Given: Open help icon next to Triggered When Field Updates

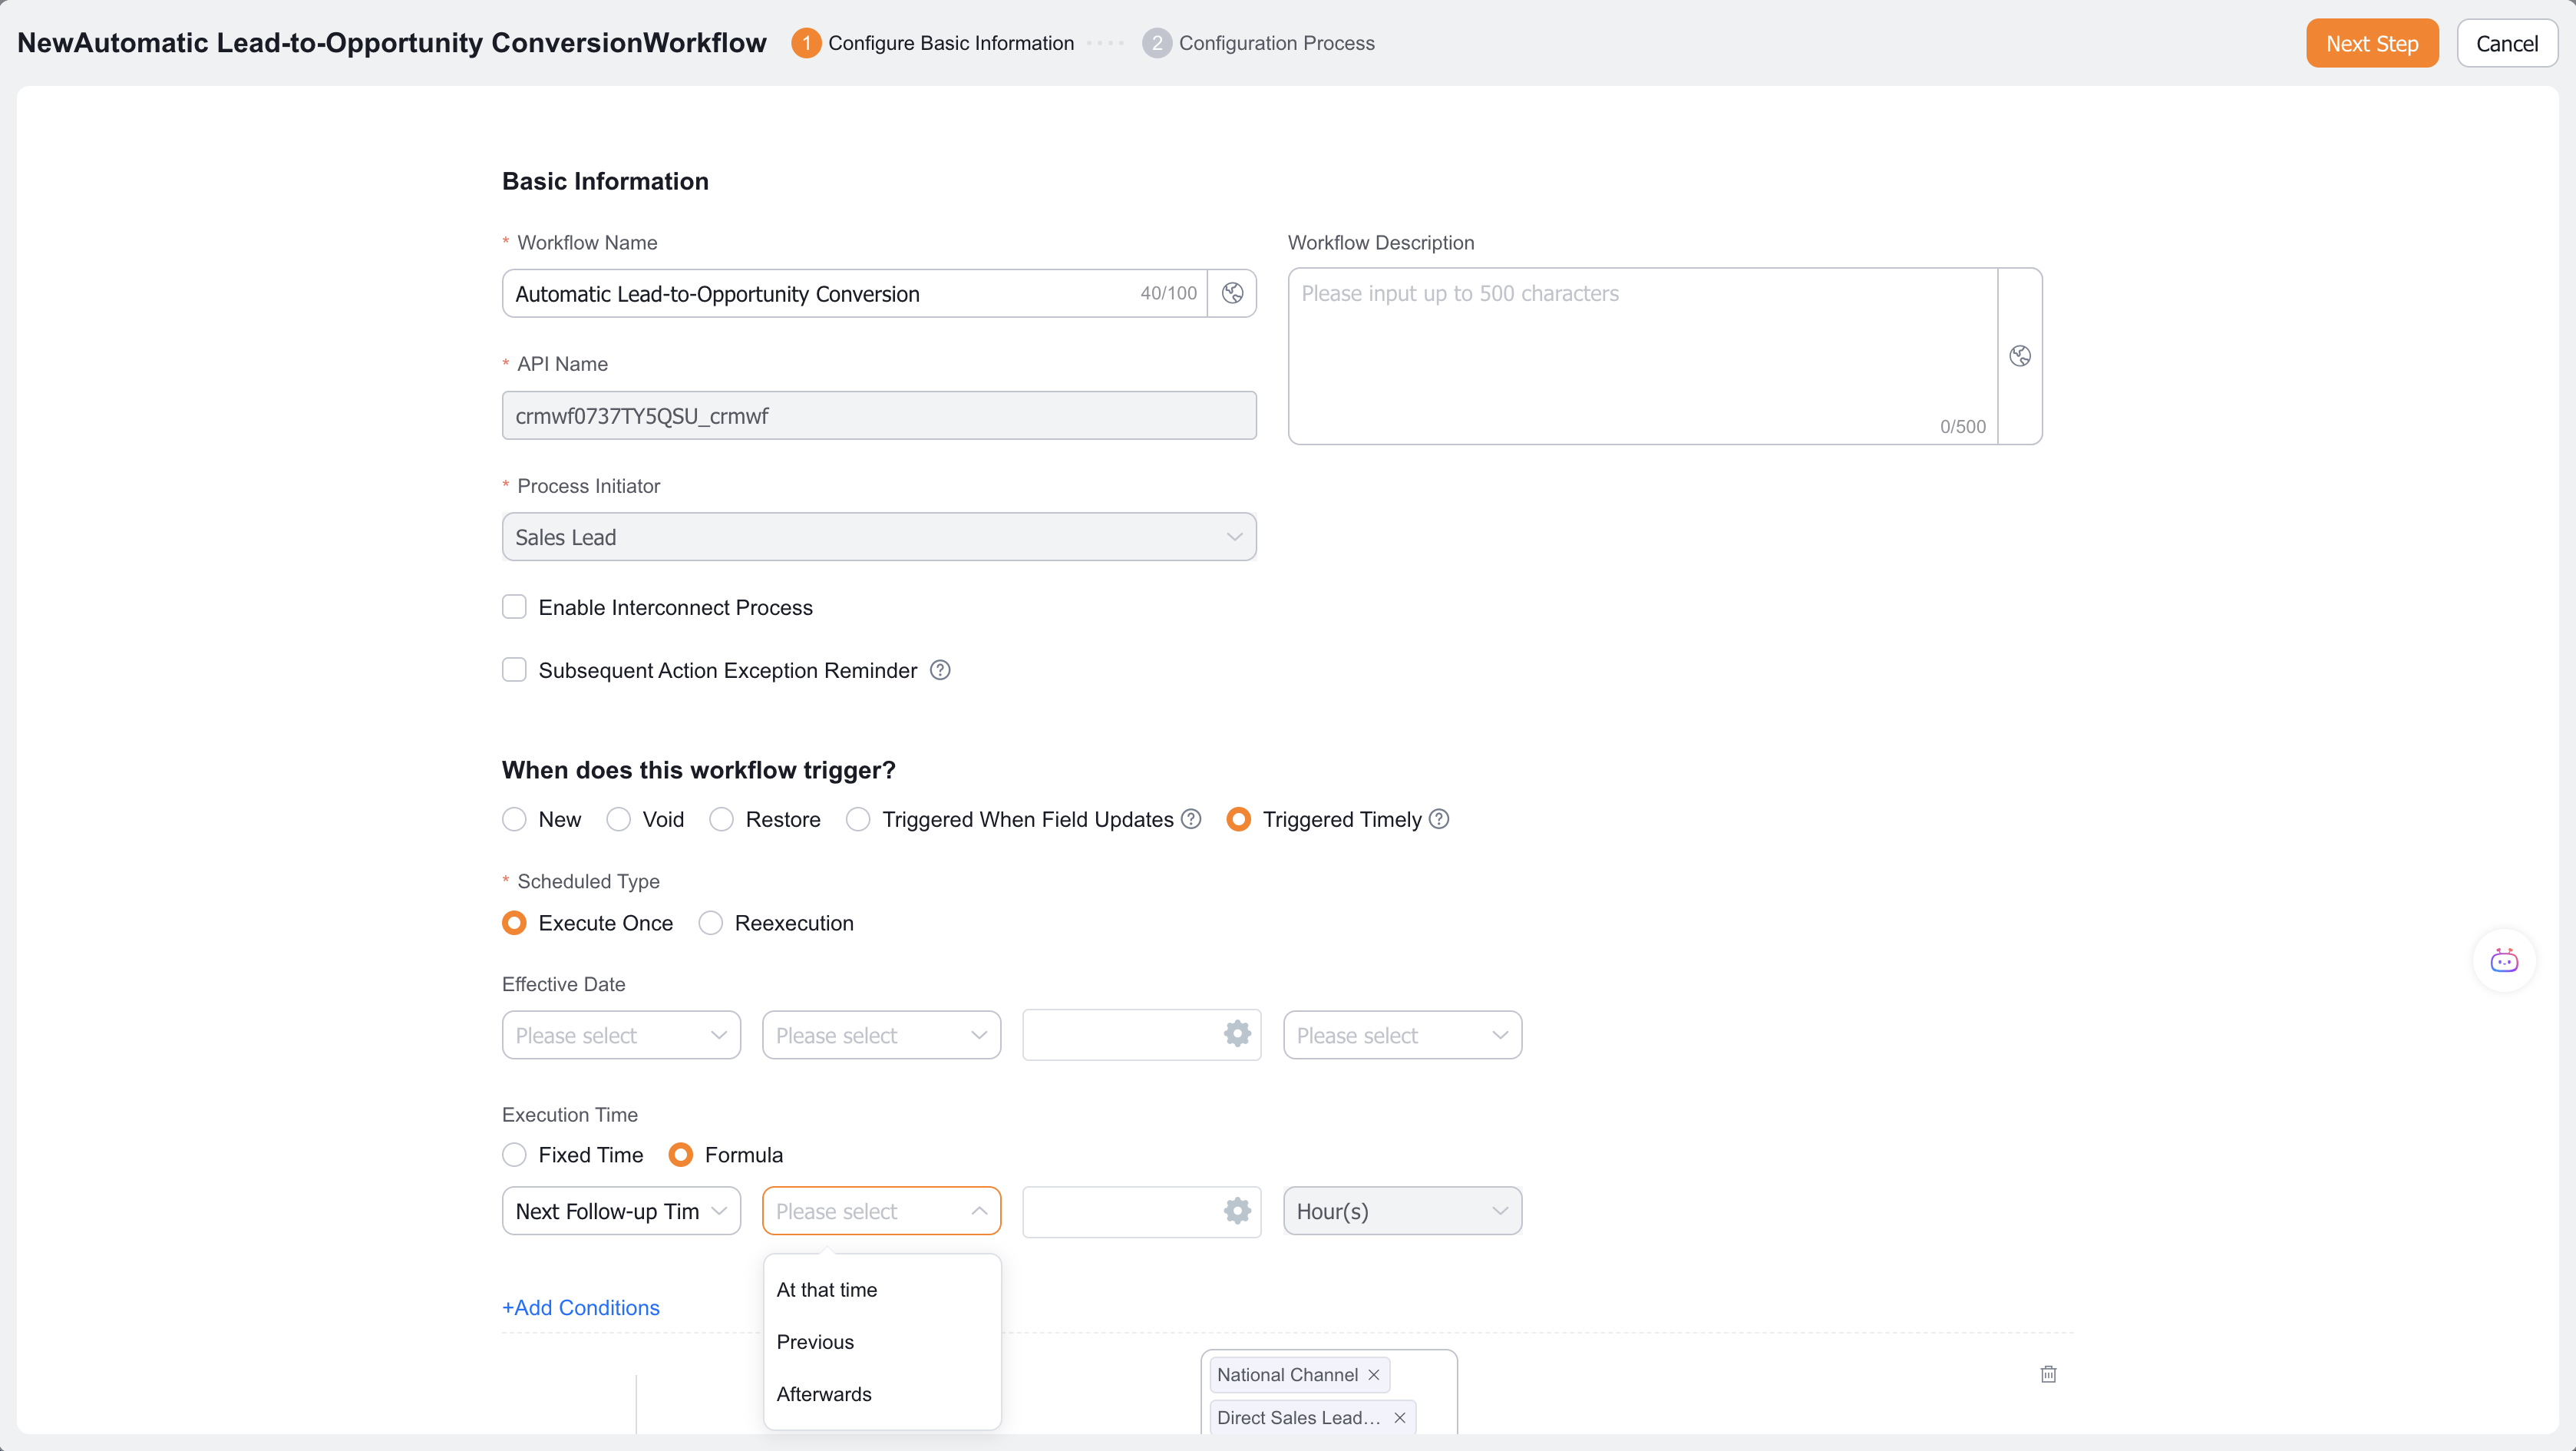Looking at the screenshot, I should [x=1191, y=819].
